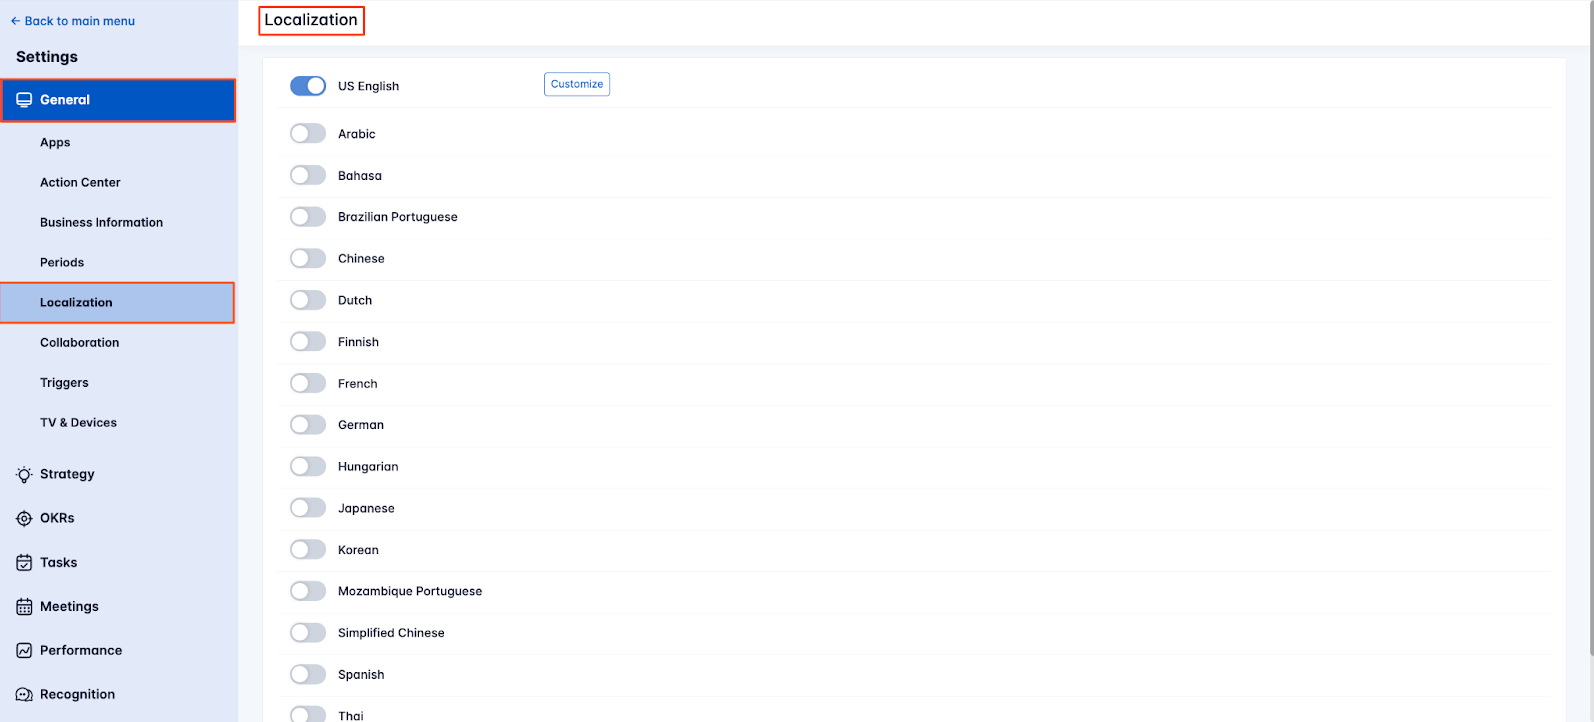Click Back to main menu link

72,21
